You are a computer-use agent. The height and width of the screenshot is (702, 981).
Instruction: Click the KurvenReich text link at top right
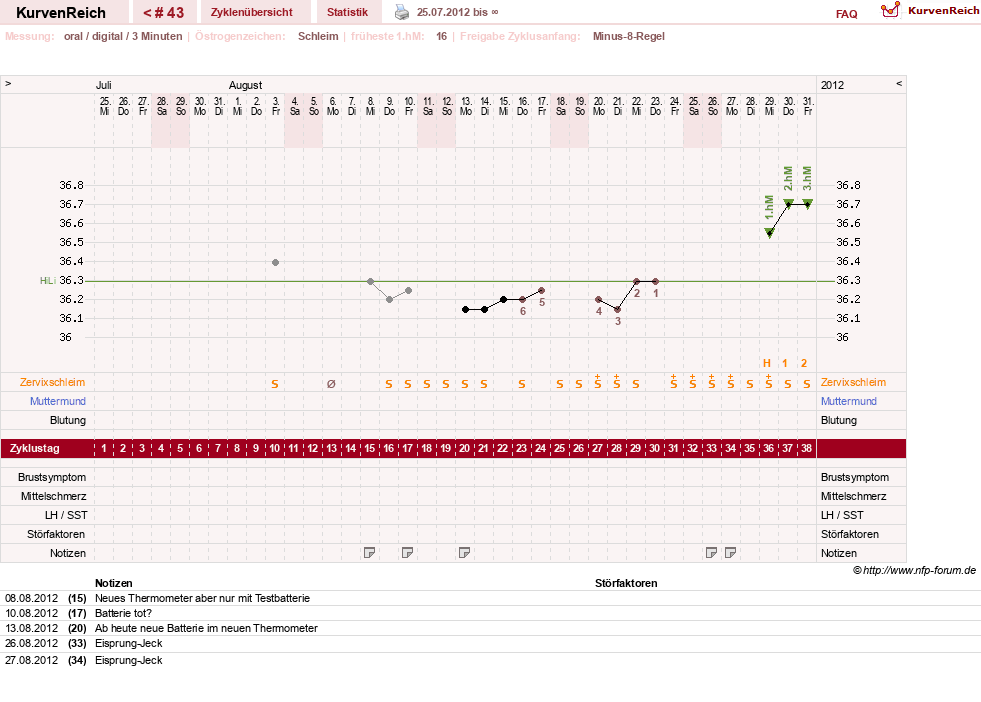tap(944, 10)
